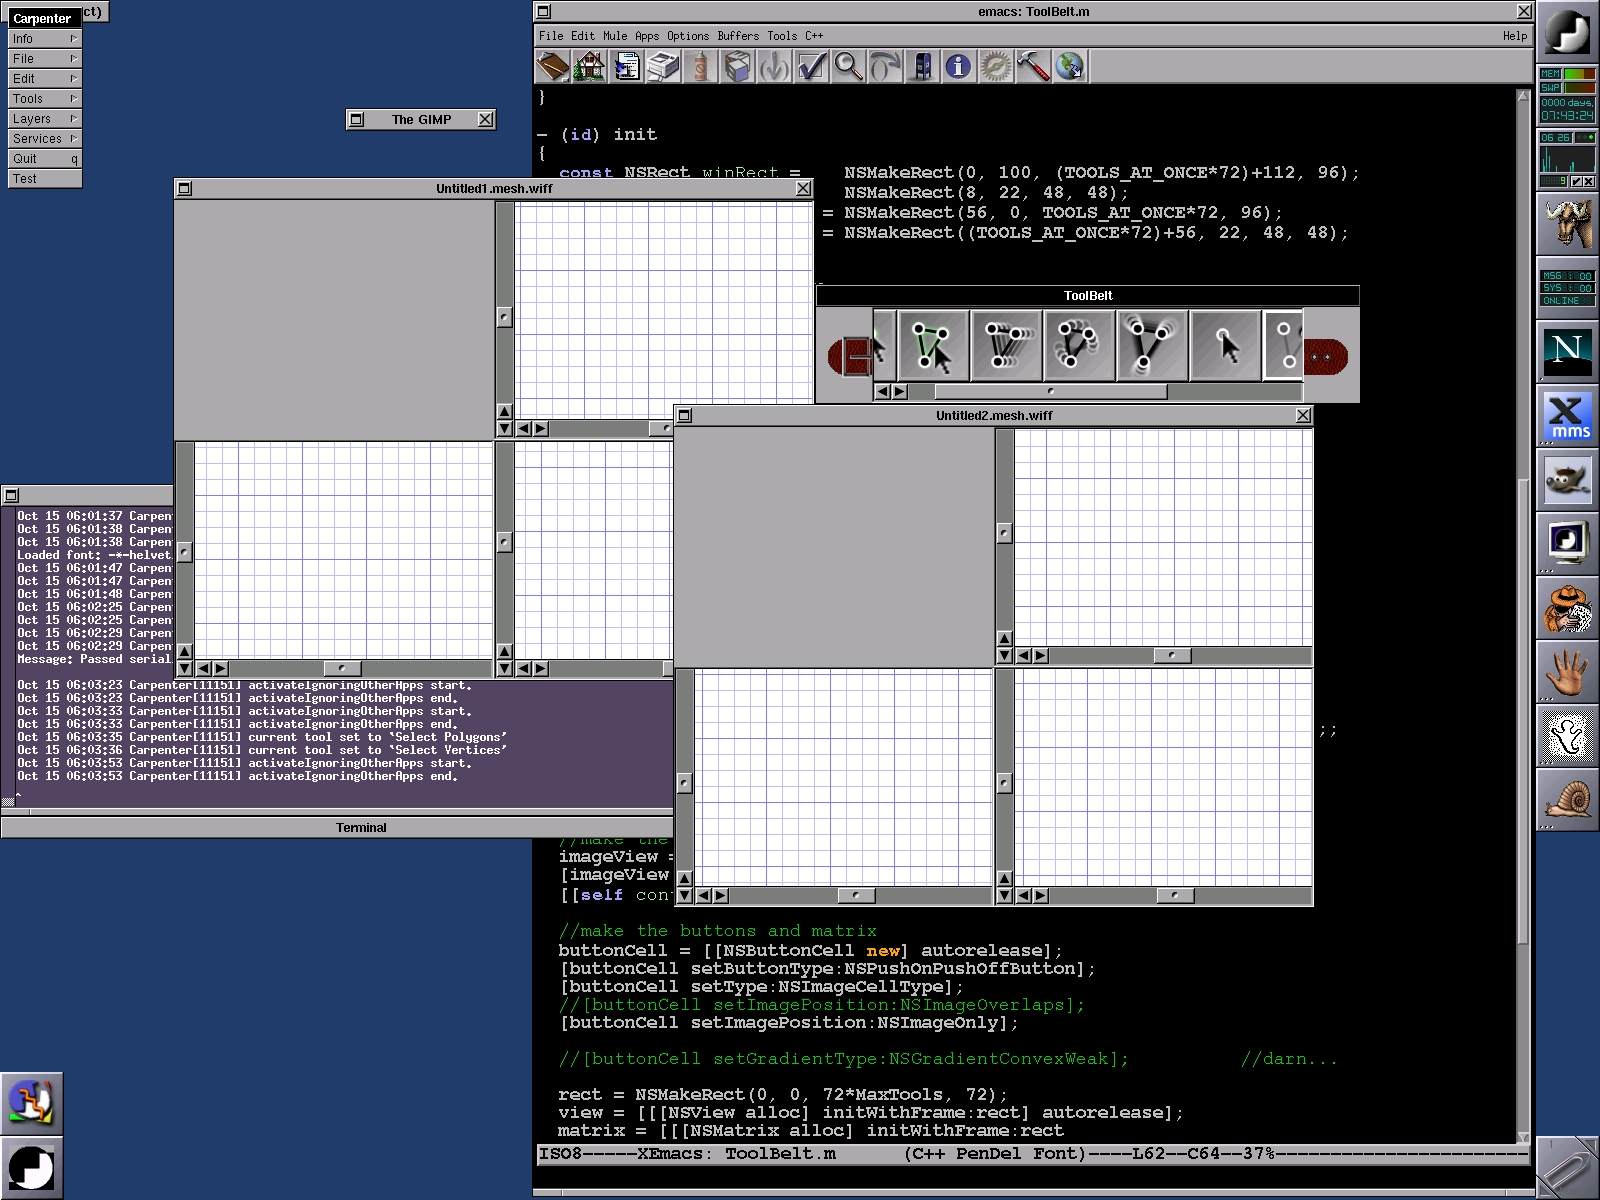Screen dimensions: 1600x1200
Task: Select the rotating triangle tool in ToolBelt
Action: click(1079, 345)
